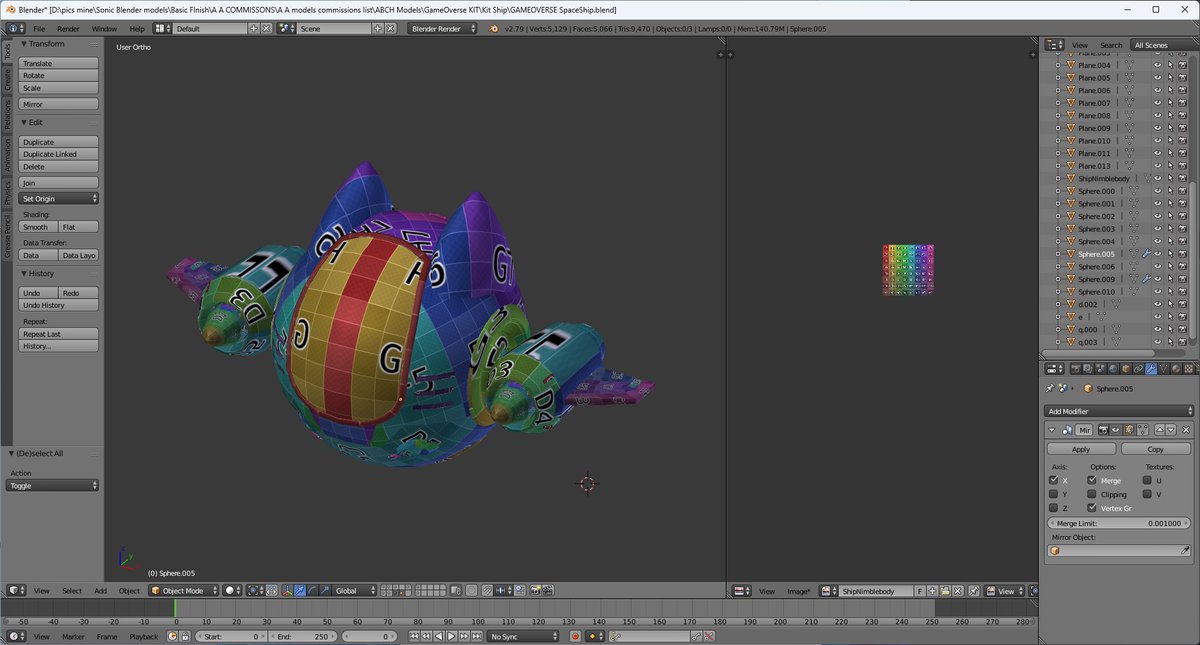Click the Duplicate Linked button

pos(59,154)
